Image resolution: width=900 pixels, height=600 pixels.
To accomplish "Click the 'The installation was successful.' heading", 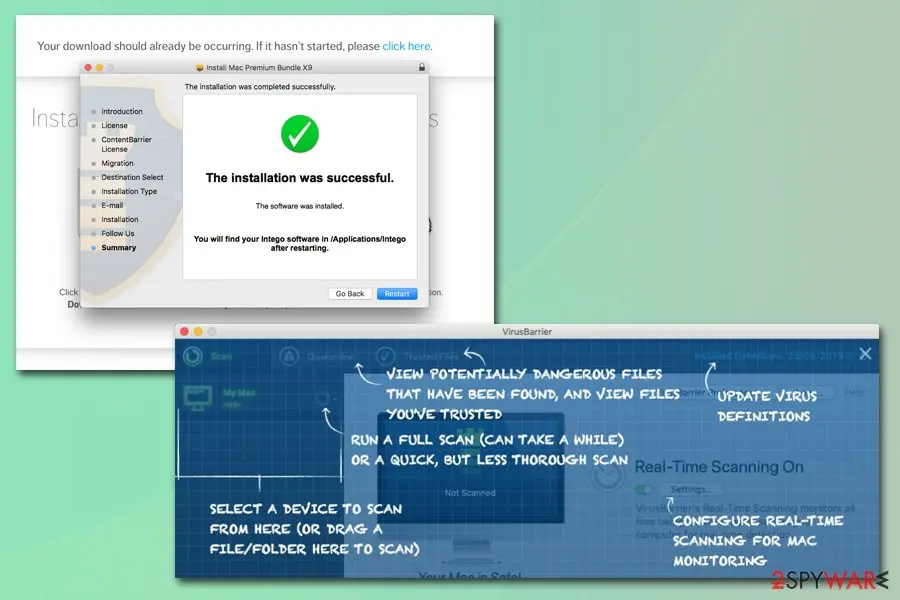I will tap(300, 178).
